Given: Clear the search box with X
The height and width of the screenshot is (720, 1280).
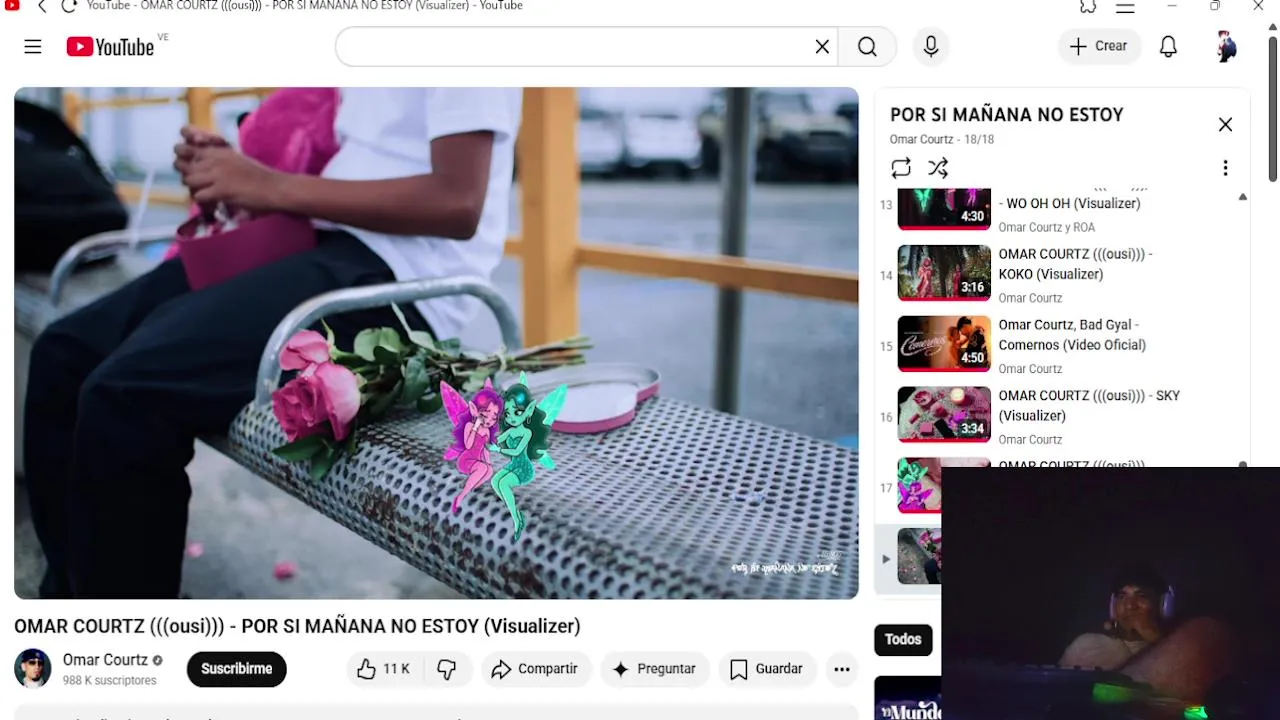Looking at the screenshot, I should pyautogui.click(x=822, y=47).
